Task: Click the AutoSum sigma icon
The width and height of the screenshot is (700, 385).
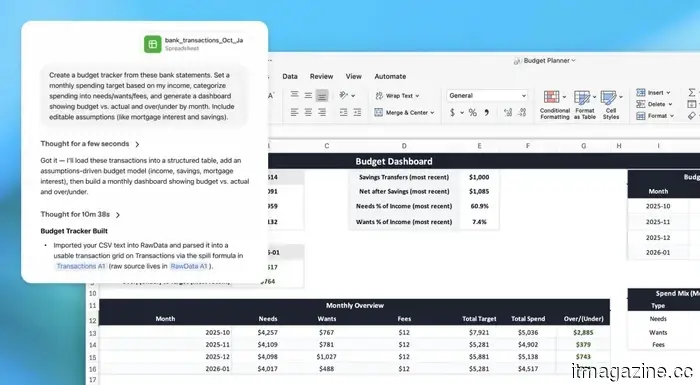Action: point(692,92)
